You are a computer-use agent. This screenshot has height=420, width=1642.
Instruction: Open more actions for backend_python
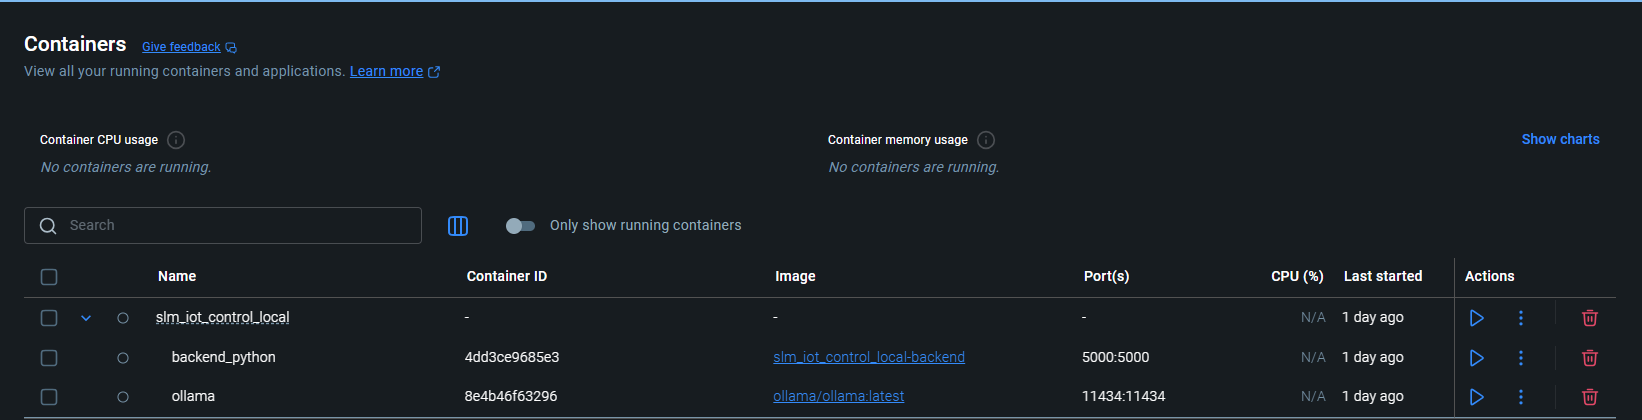(1520, 358)
